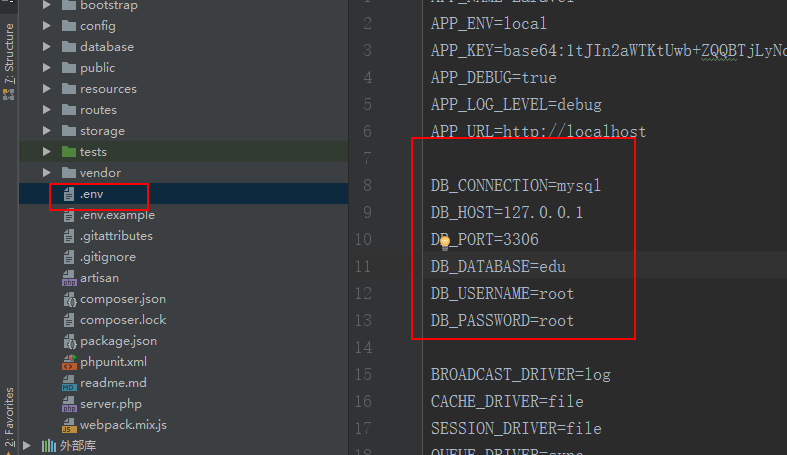Viewport: 787px width, 455px height.
Task: Select the .gitignore file
Action: pos(107,257)
